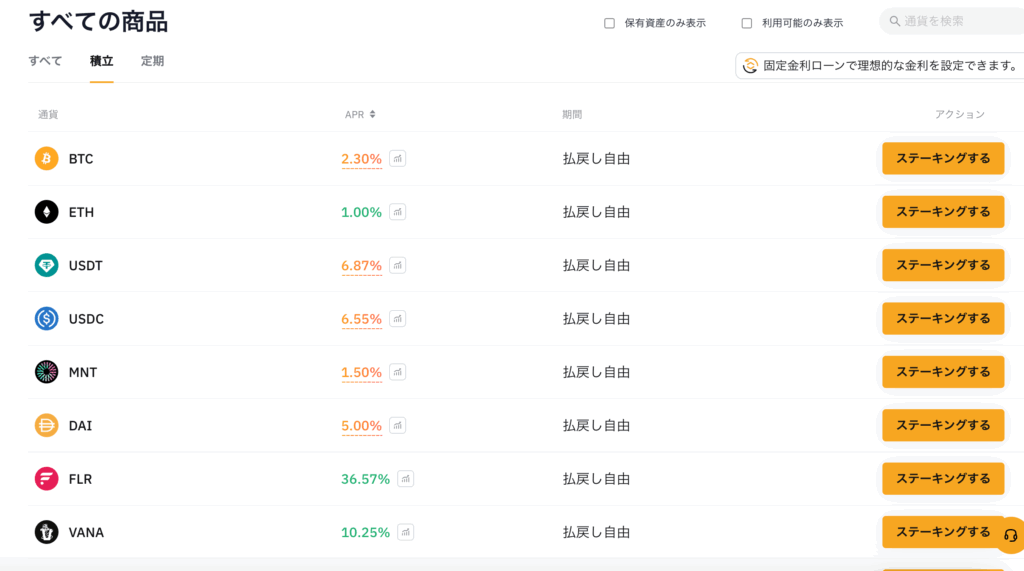Click ステーキングする for DAI
The width and height of the screenshot is (1024, 571).
(x=943, y=425)
